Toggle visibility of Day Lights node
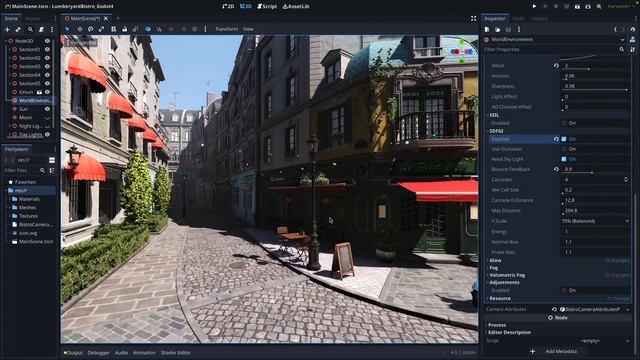 pos(47,134)
